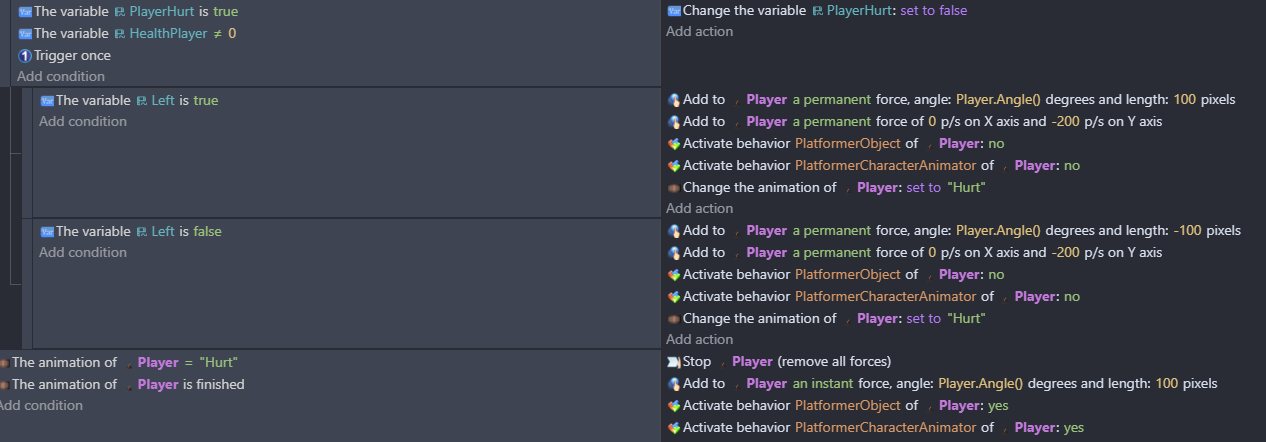Image resolution: width=1266 pixels, height=442 pixels.
Task: Click the icon of the animation equals Hurt condition
Action: coord(4,363)
